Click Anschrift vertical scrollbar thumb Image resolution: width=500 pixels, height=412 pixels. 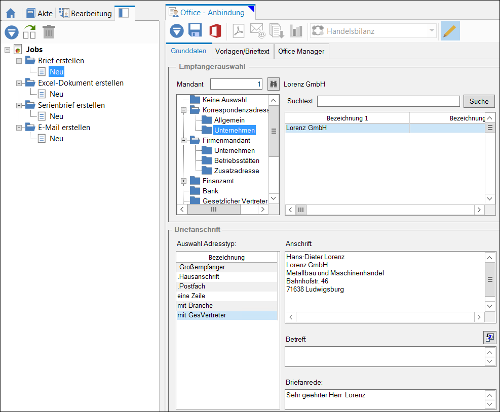pos(490,279)
